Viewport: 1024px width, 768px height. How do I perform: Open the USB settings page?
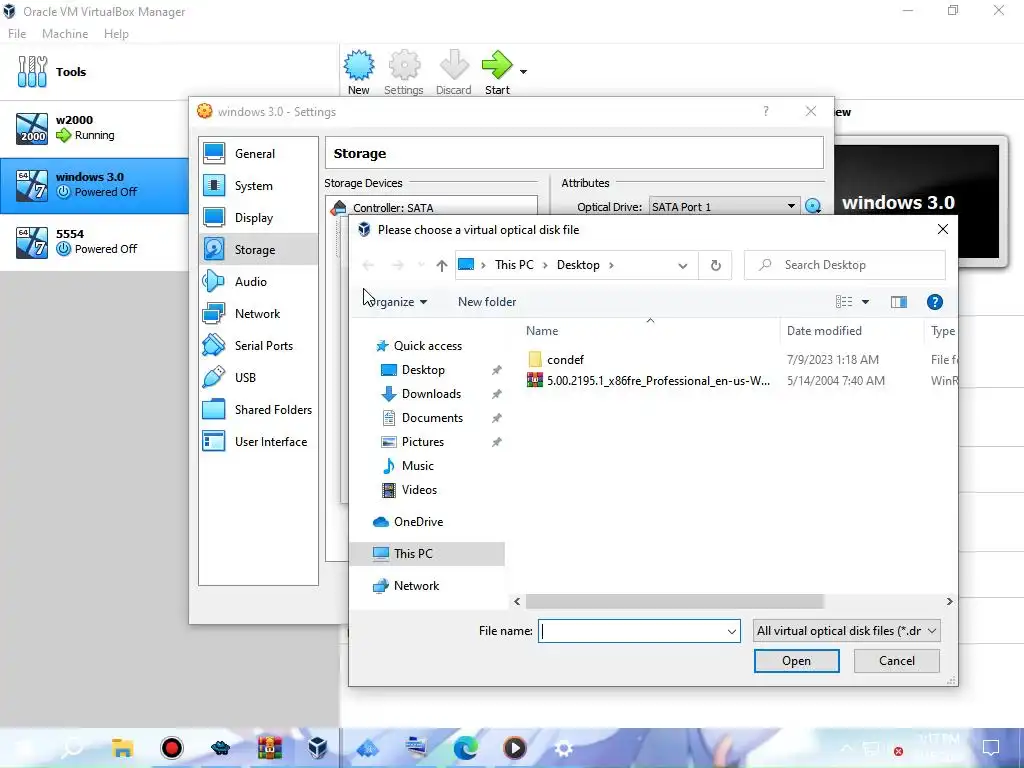[x=259, y=377]
